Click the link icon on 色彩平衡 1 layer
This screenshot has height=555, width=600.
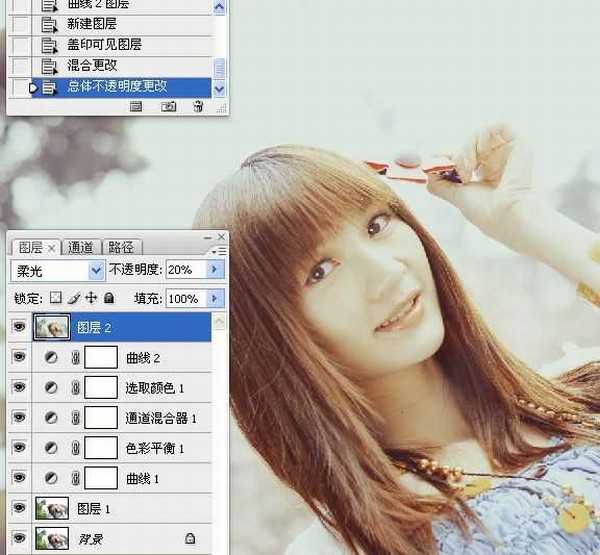[x=74, y=447]
